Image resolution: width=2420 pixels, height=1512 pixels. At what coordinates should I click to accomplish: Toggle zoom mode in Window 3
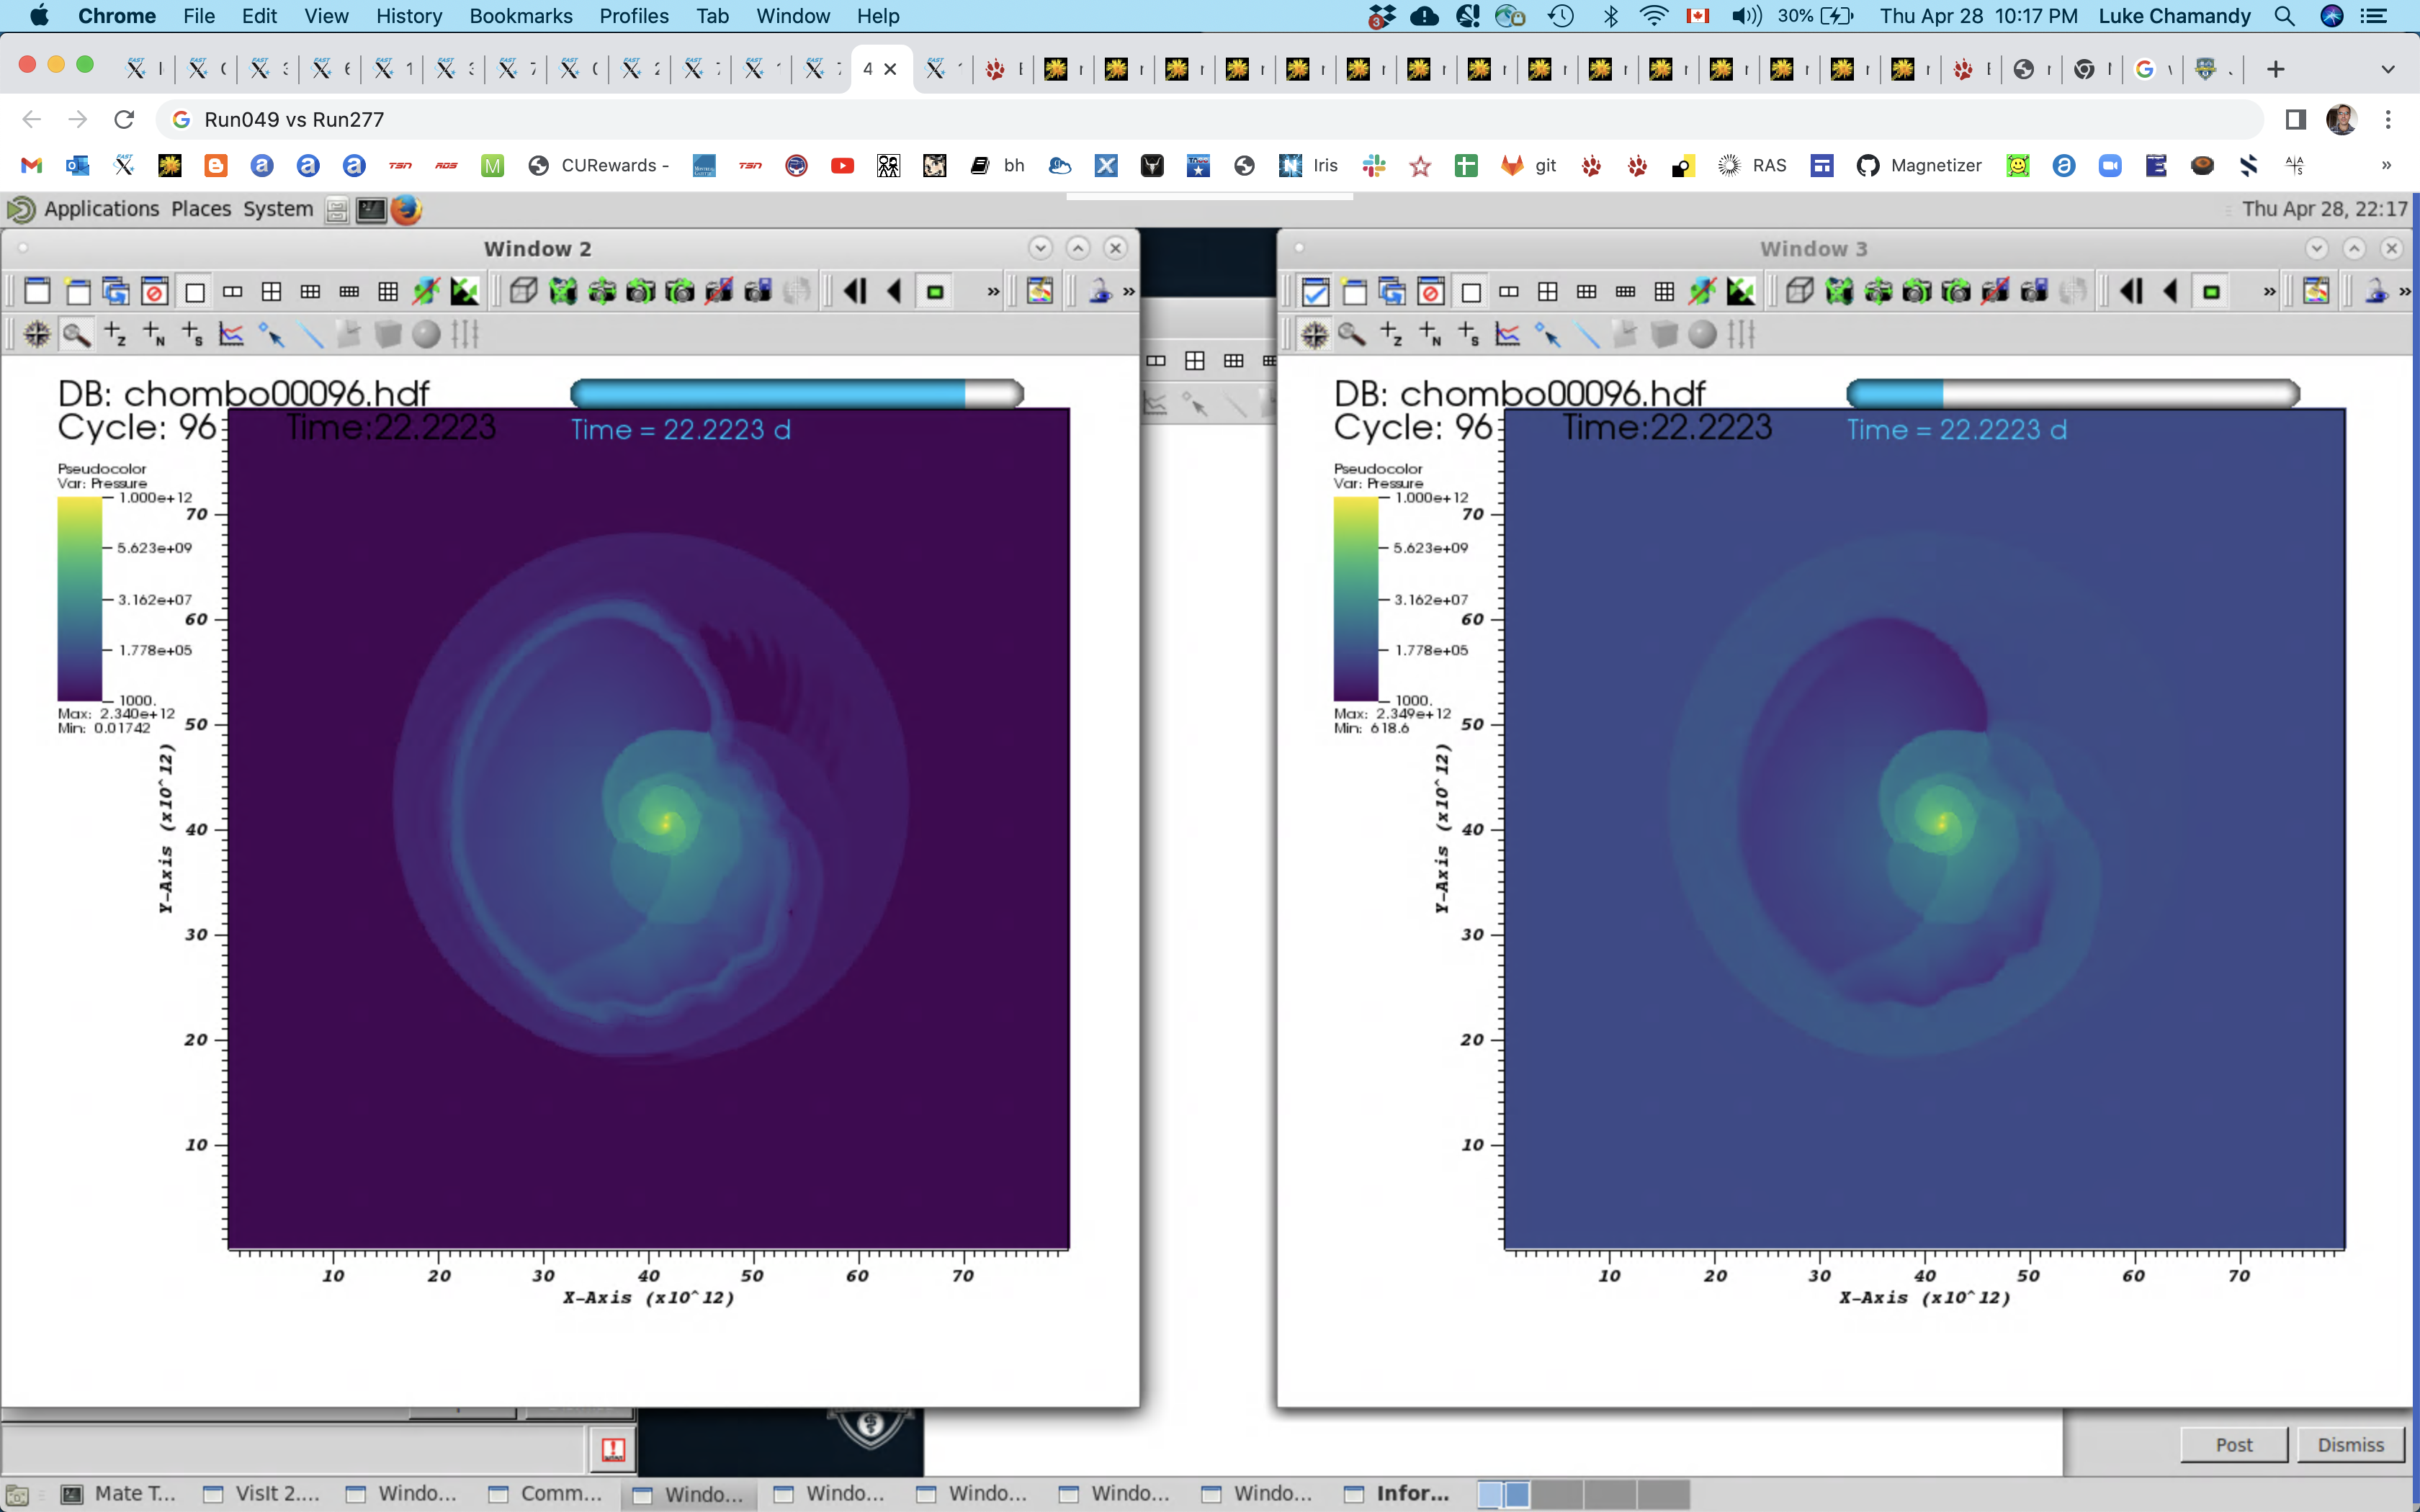(1352, 334)
